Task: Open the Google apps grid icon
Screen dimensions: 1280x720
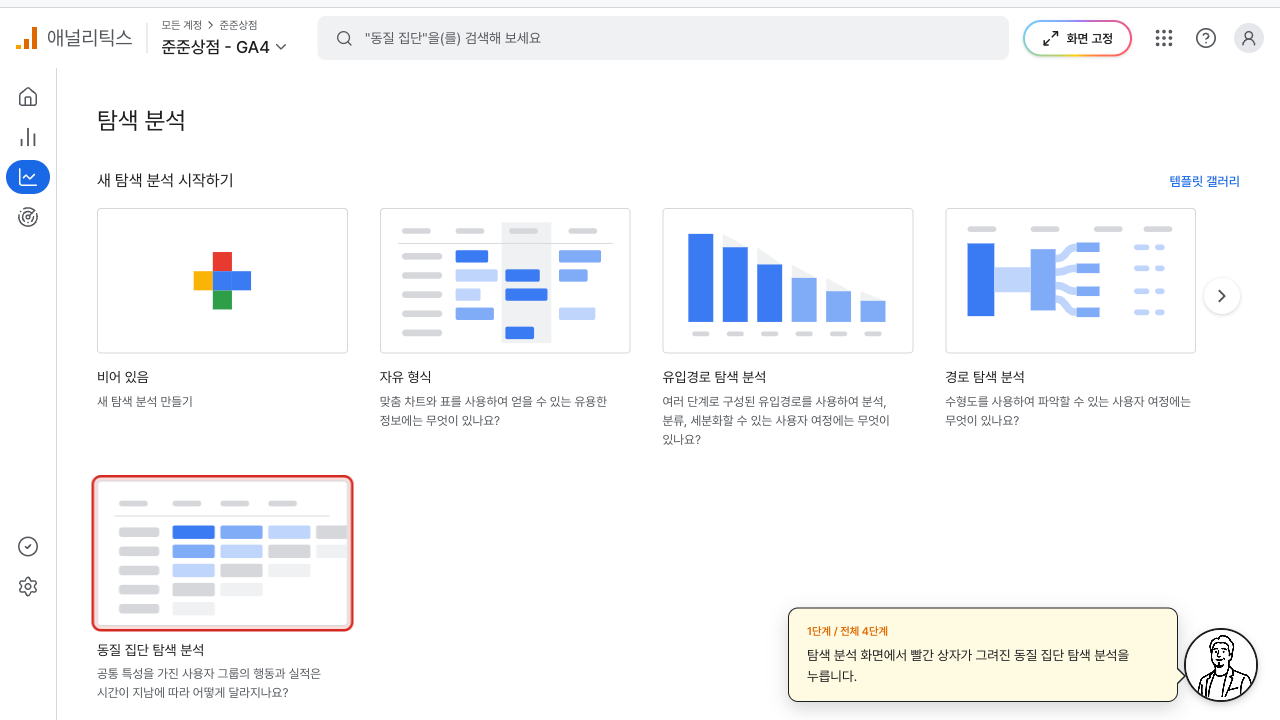Action: [1163, 38]
